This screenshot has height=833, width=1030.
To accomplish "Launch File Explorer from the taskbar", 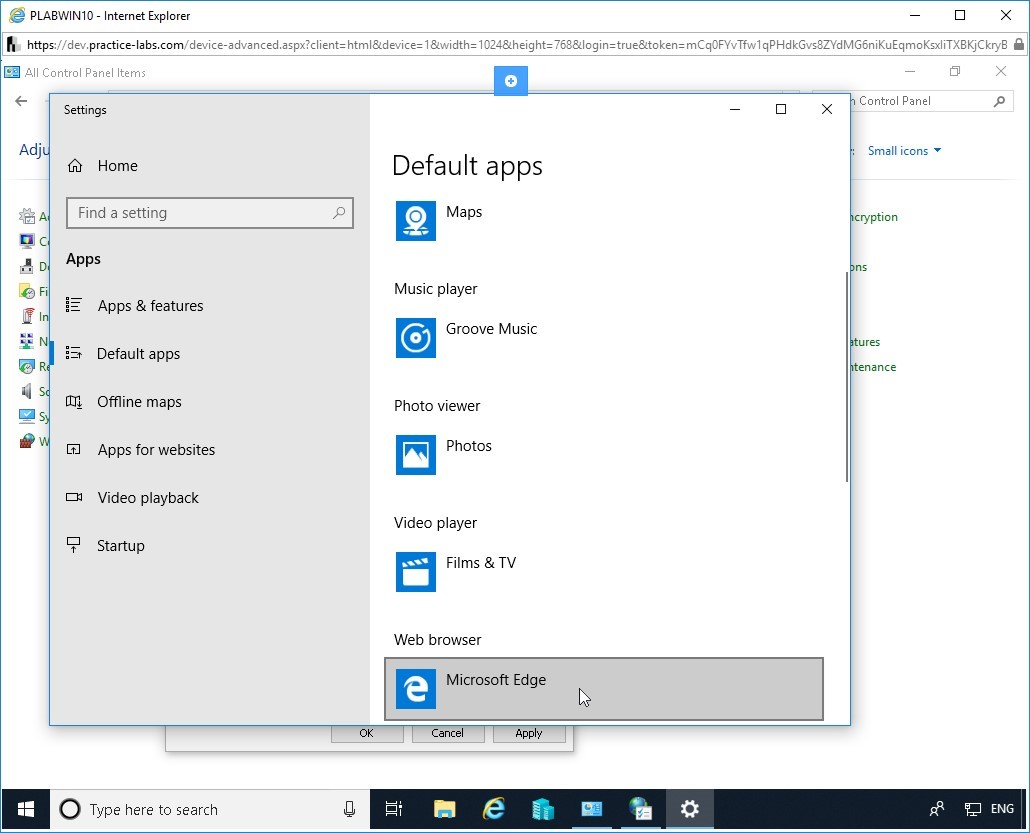I will 444,809.
